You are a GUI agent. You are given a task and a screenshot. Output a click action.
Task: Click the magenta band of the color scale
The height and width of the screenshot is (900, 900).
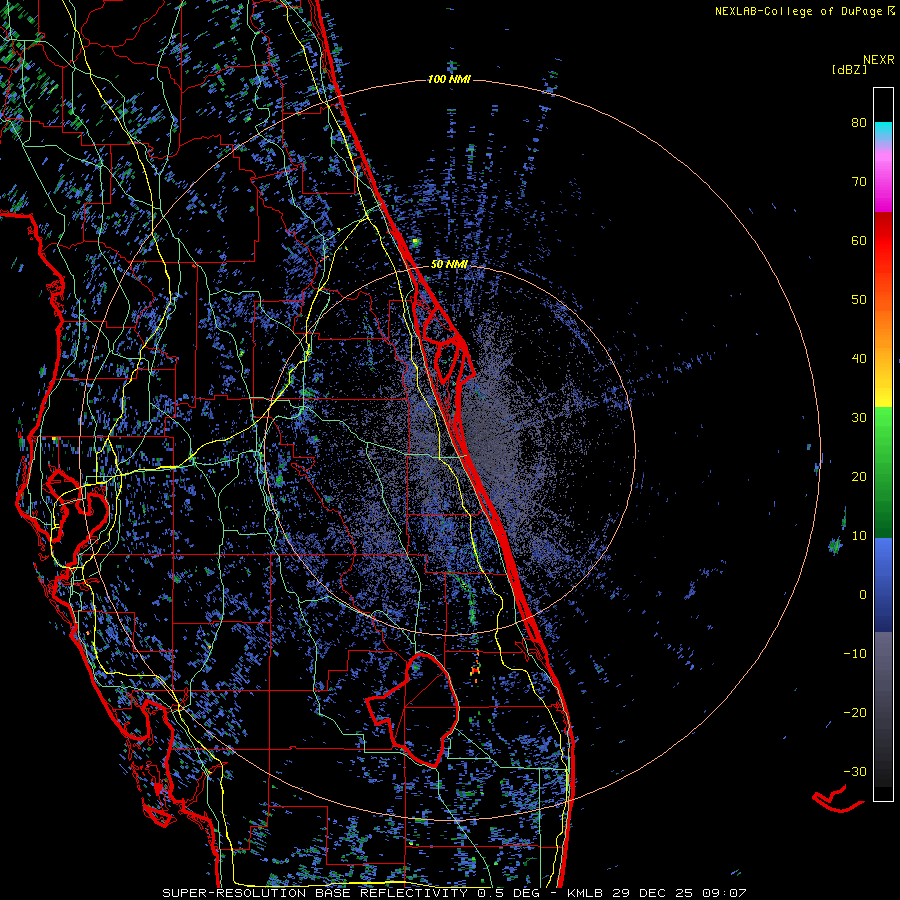883,184
